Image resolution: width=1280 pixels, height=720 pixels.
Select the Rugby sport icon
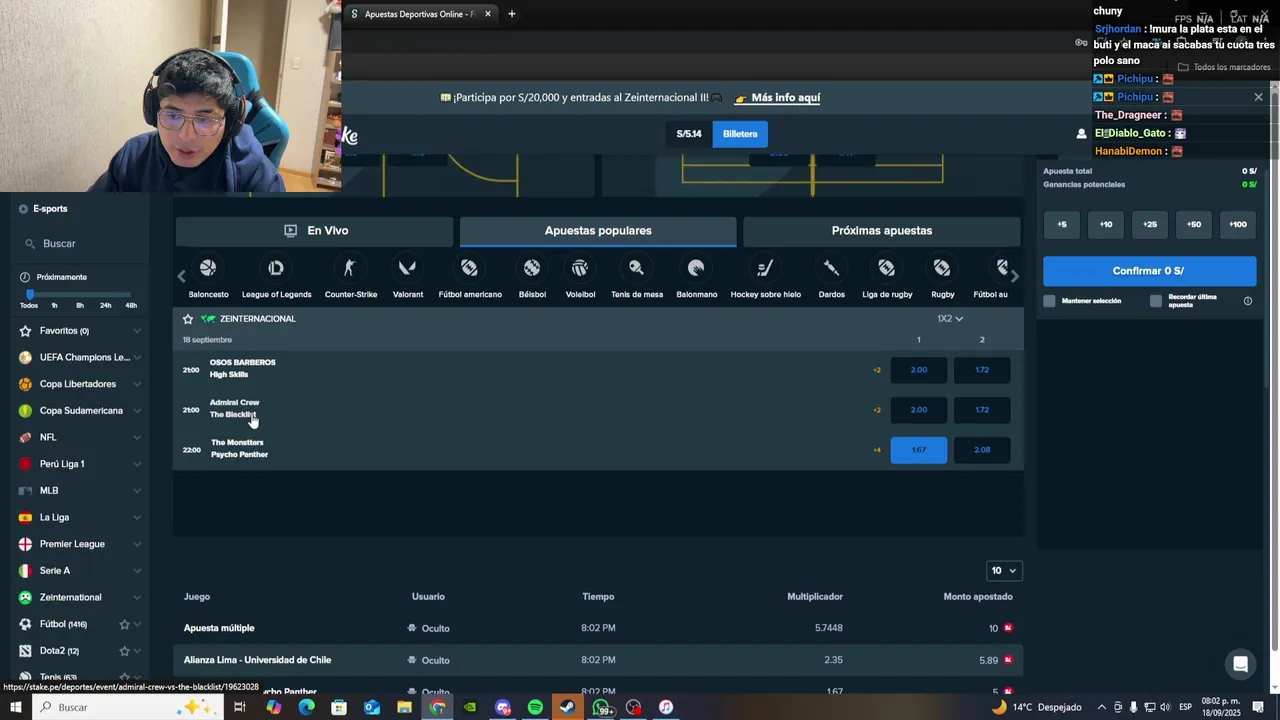[x=942, y=268]
